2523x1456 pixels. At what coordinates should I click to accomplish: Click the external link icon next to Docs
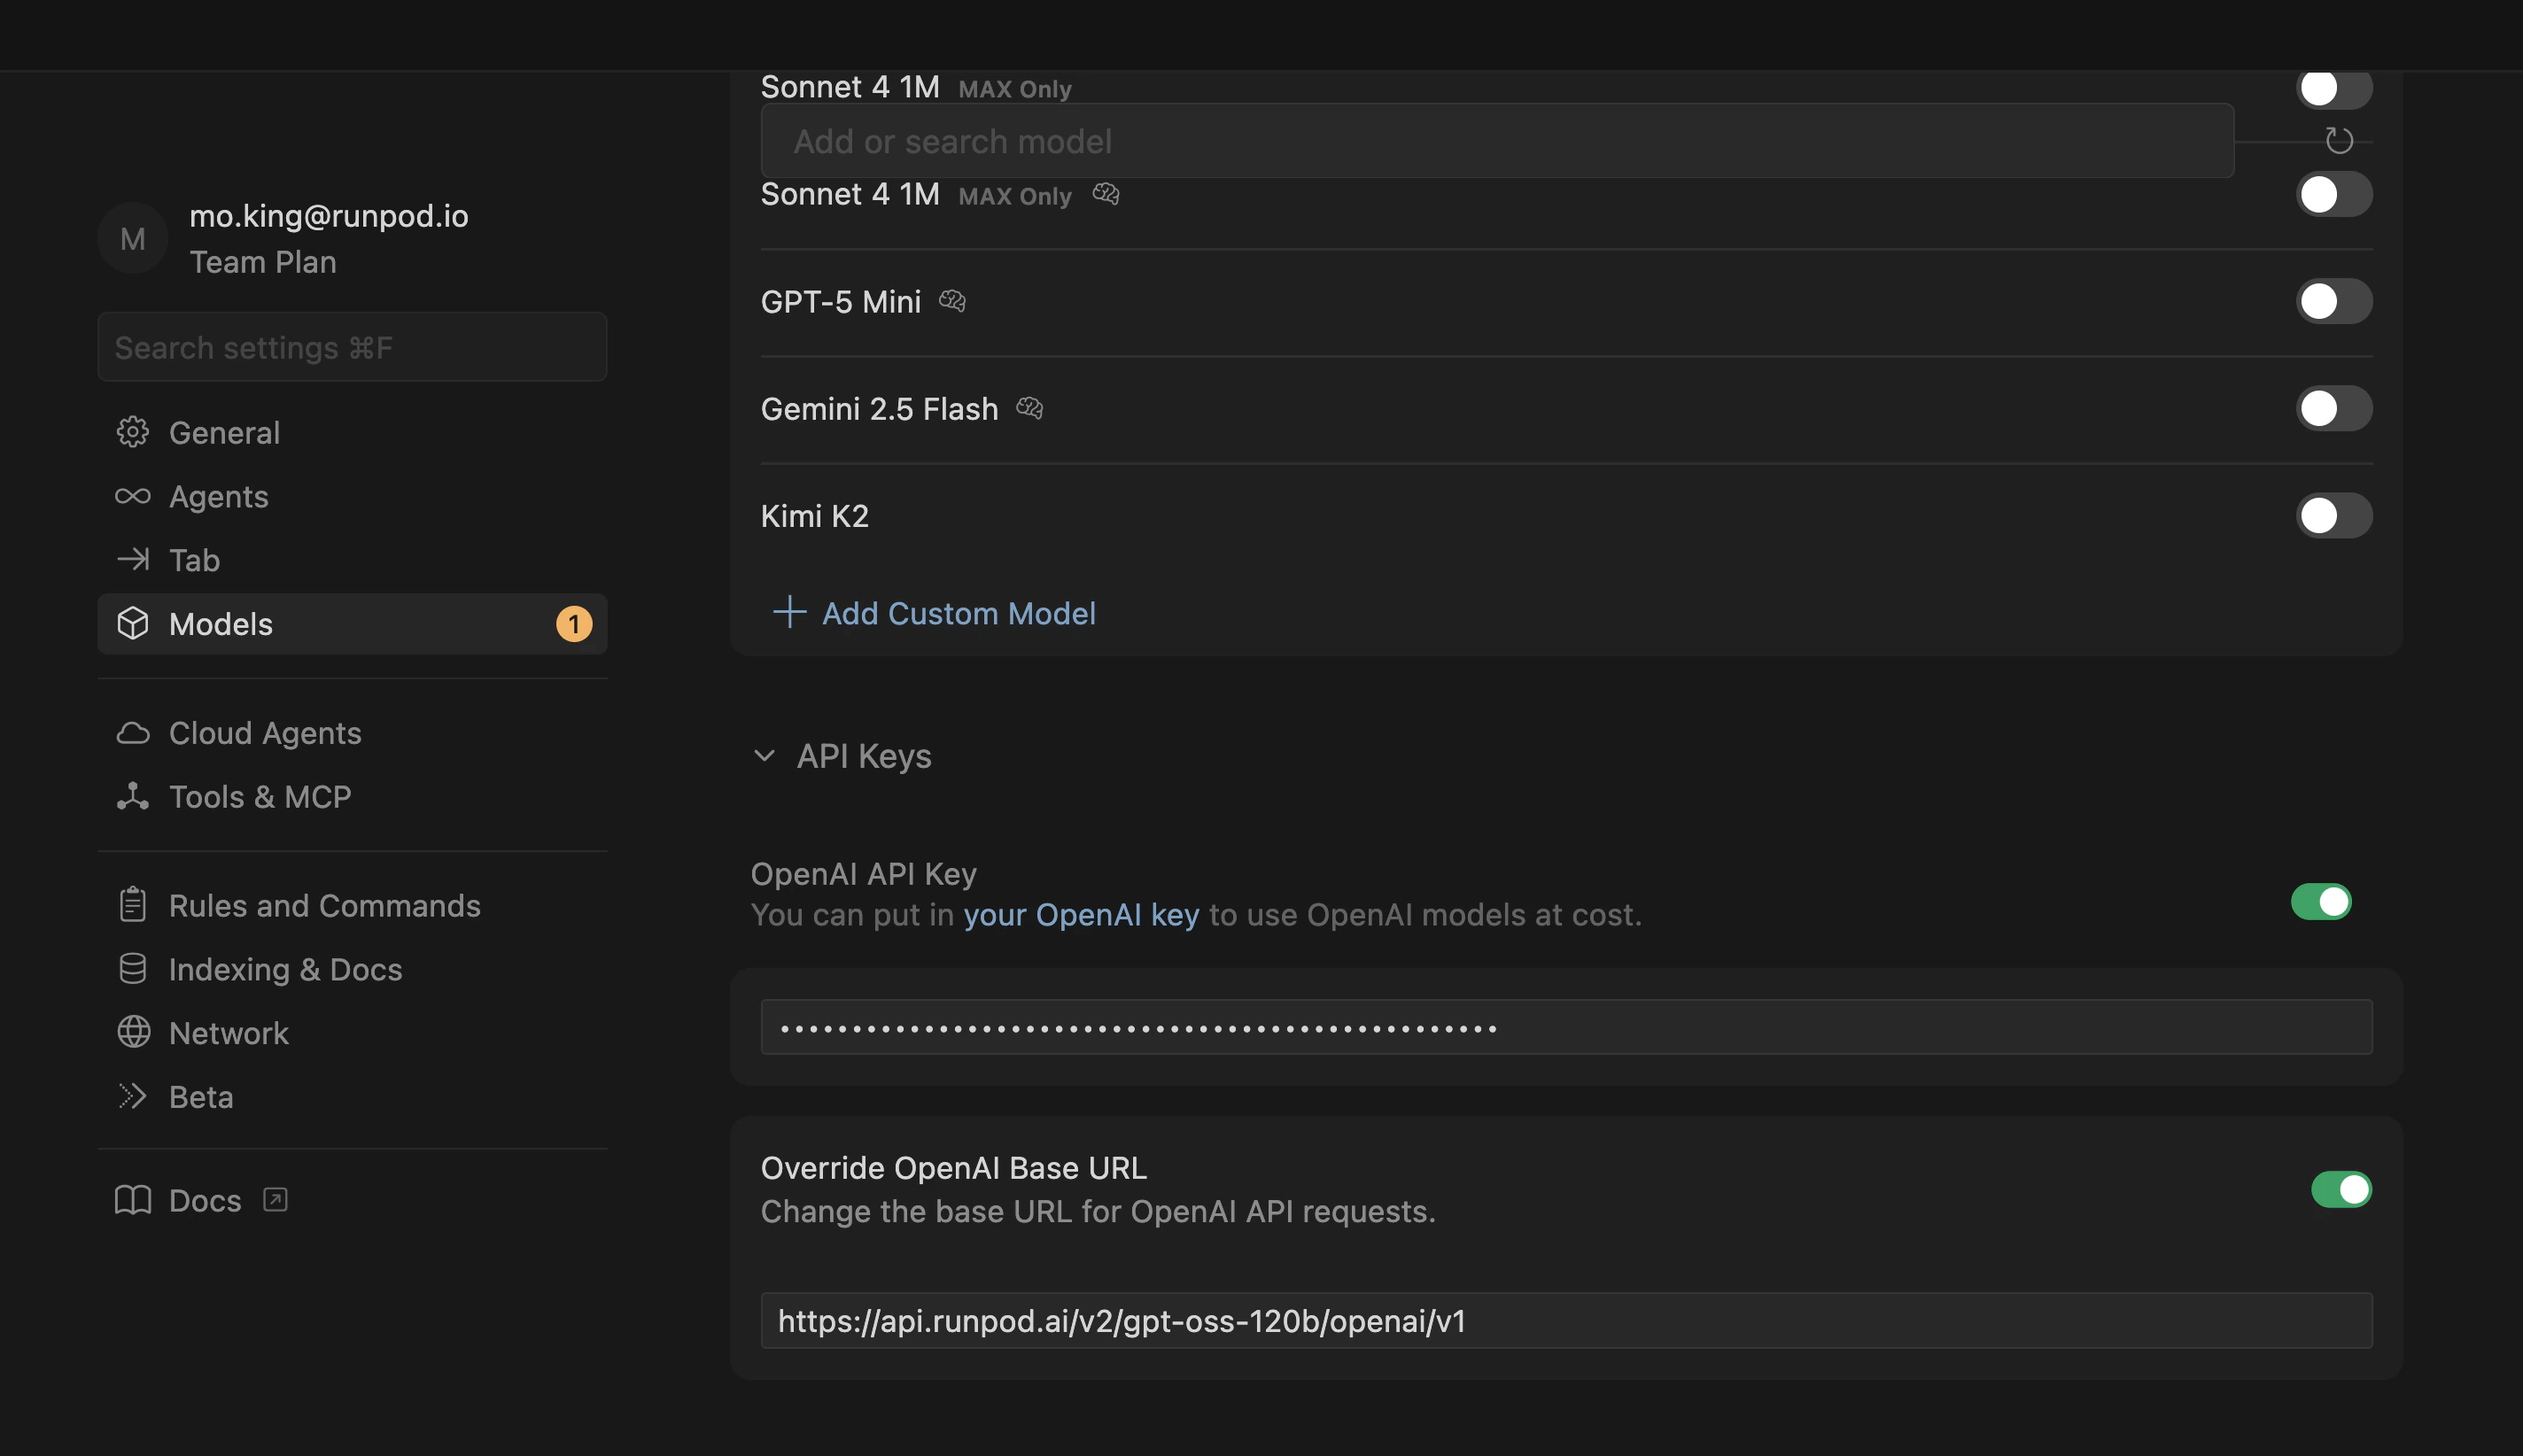pos(275,1200)
